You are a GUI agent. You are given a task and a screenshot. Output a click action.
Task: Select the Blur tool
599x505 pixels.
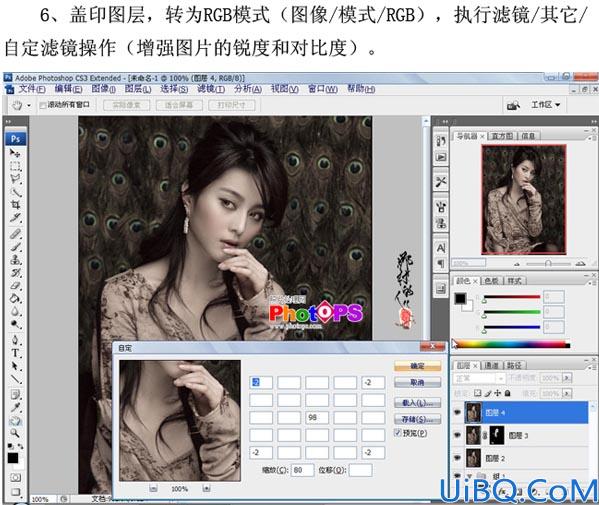coord(15,311)
